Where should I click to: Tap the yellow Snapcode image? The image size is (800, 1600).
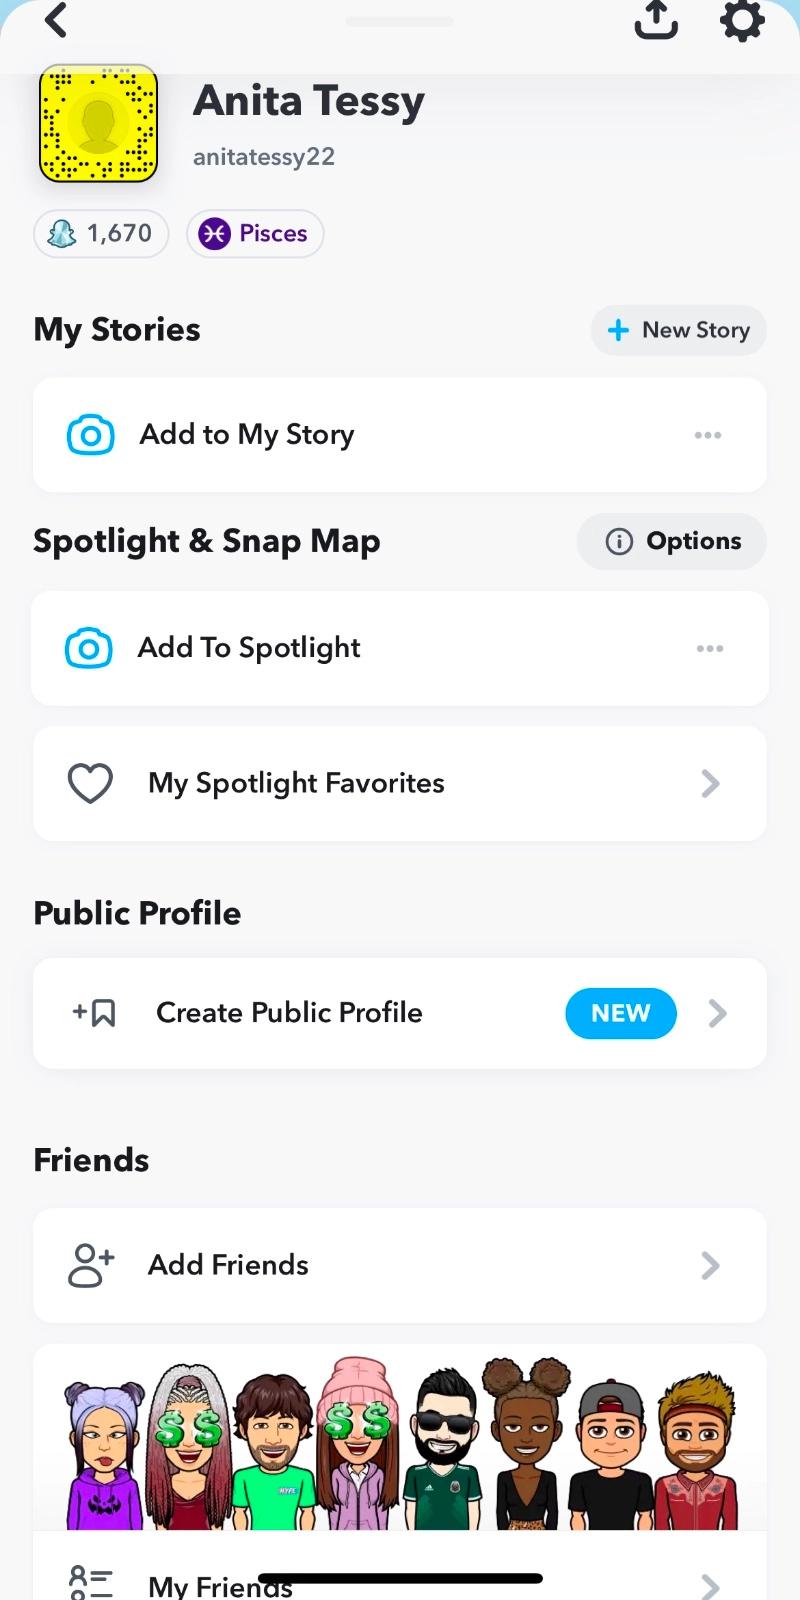pyautogui.click(x=99, y=124)
